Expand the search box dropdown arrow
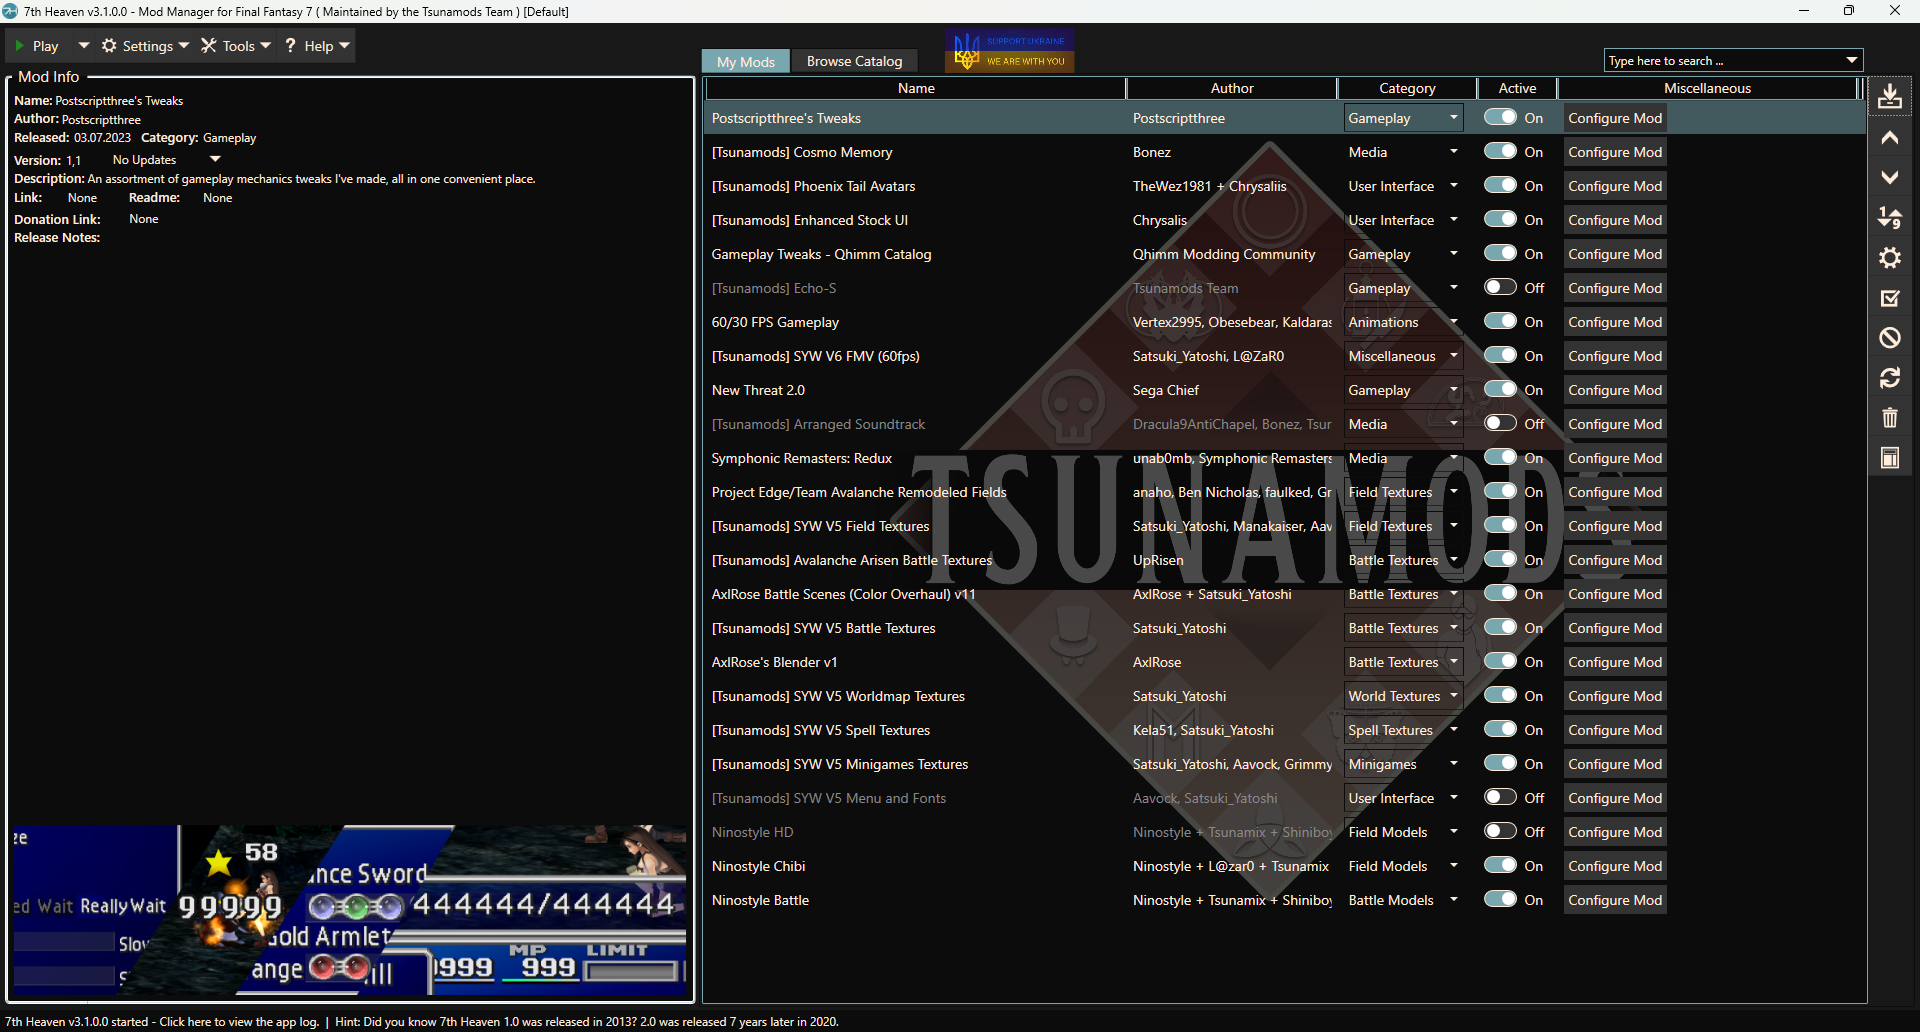The image size is (1920, 1032). (x=1852, y=60)
